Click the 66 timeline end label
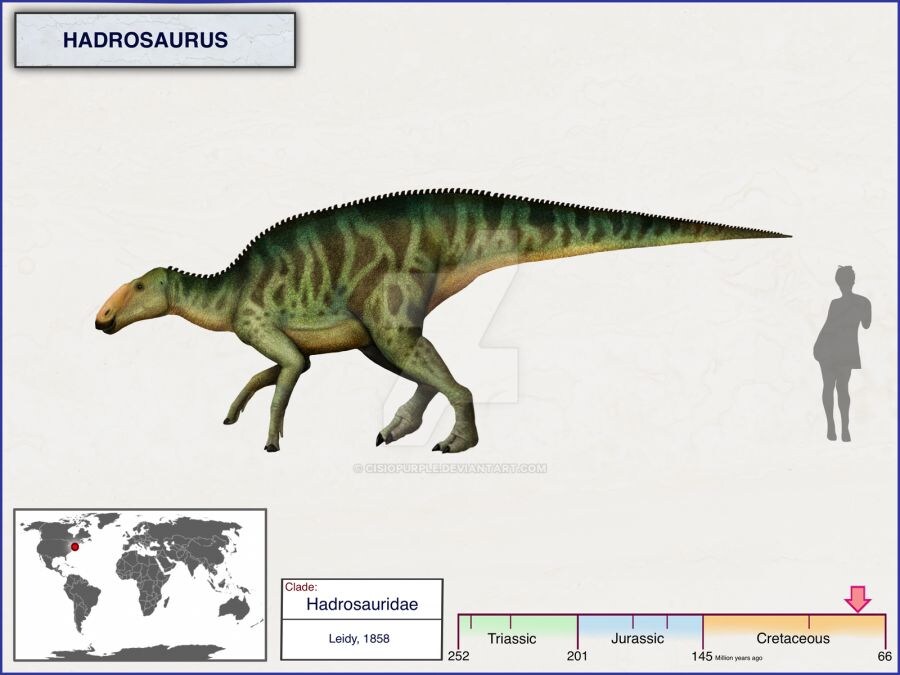Image resolution: width=900 pixels, height=675 pixels. coord(884,657)
